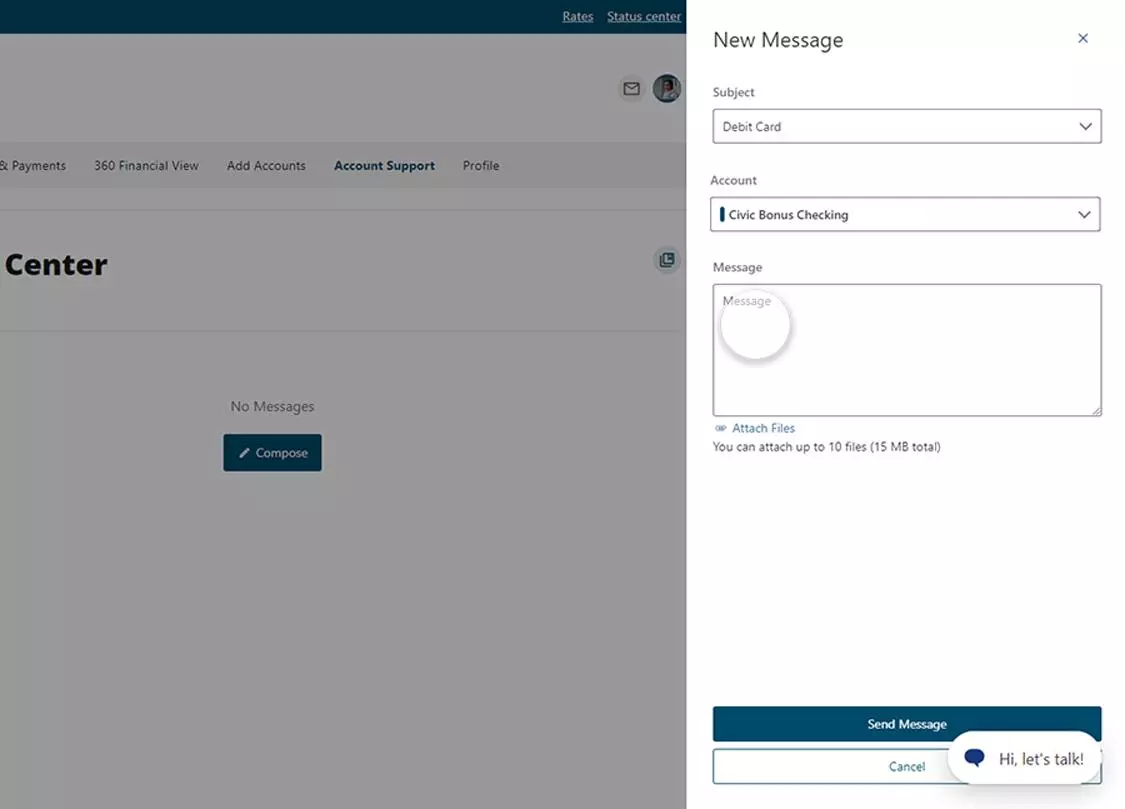Go to the Profile tab

point(480,165)
